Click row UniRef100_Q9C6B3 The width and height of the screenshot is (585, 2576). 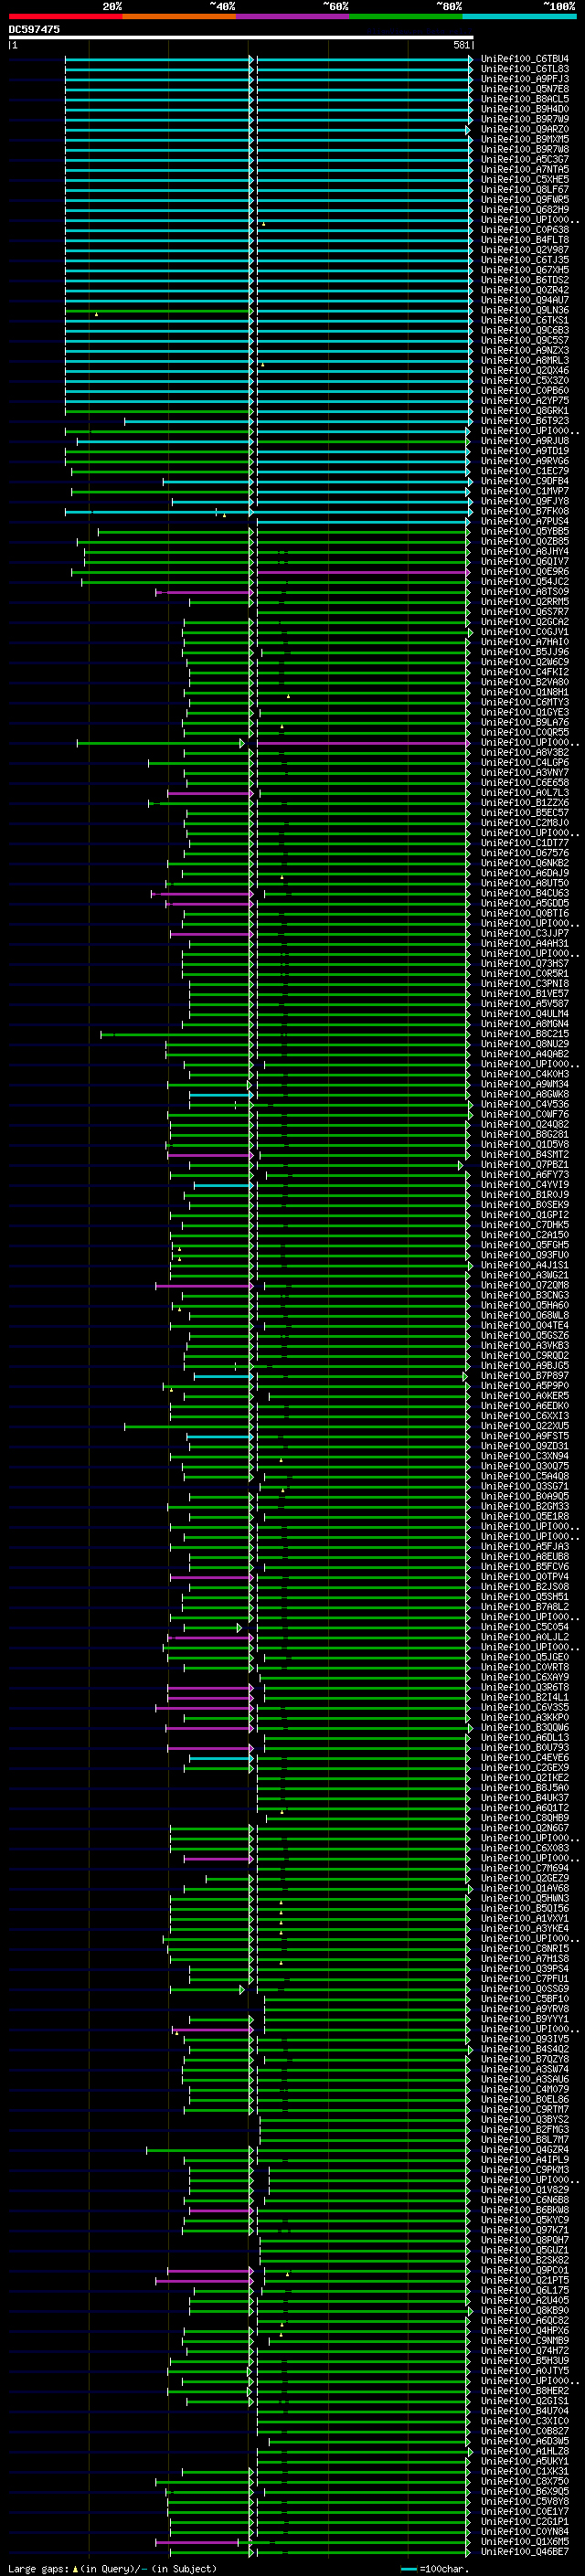point(524,331)
